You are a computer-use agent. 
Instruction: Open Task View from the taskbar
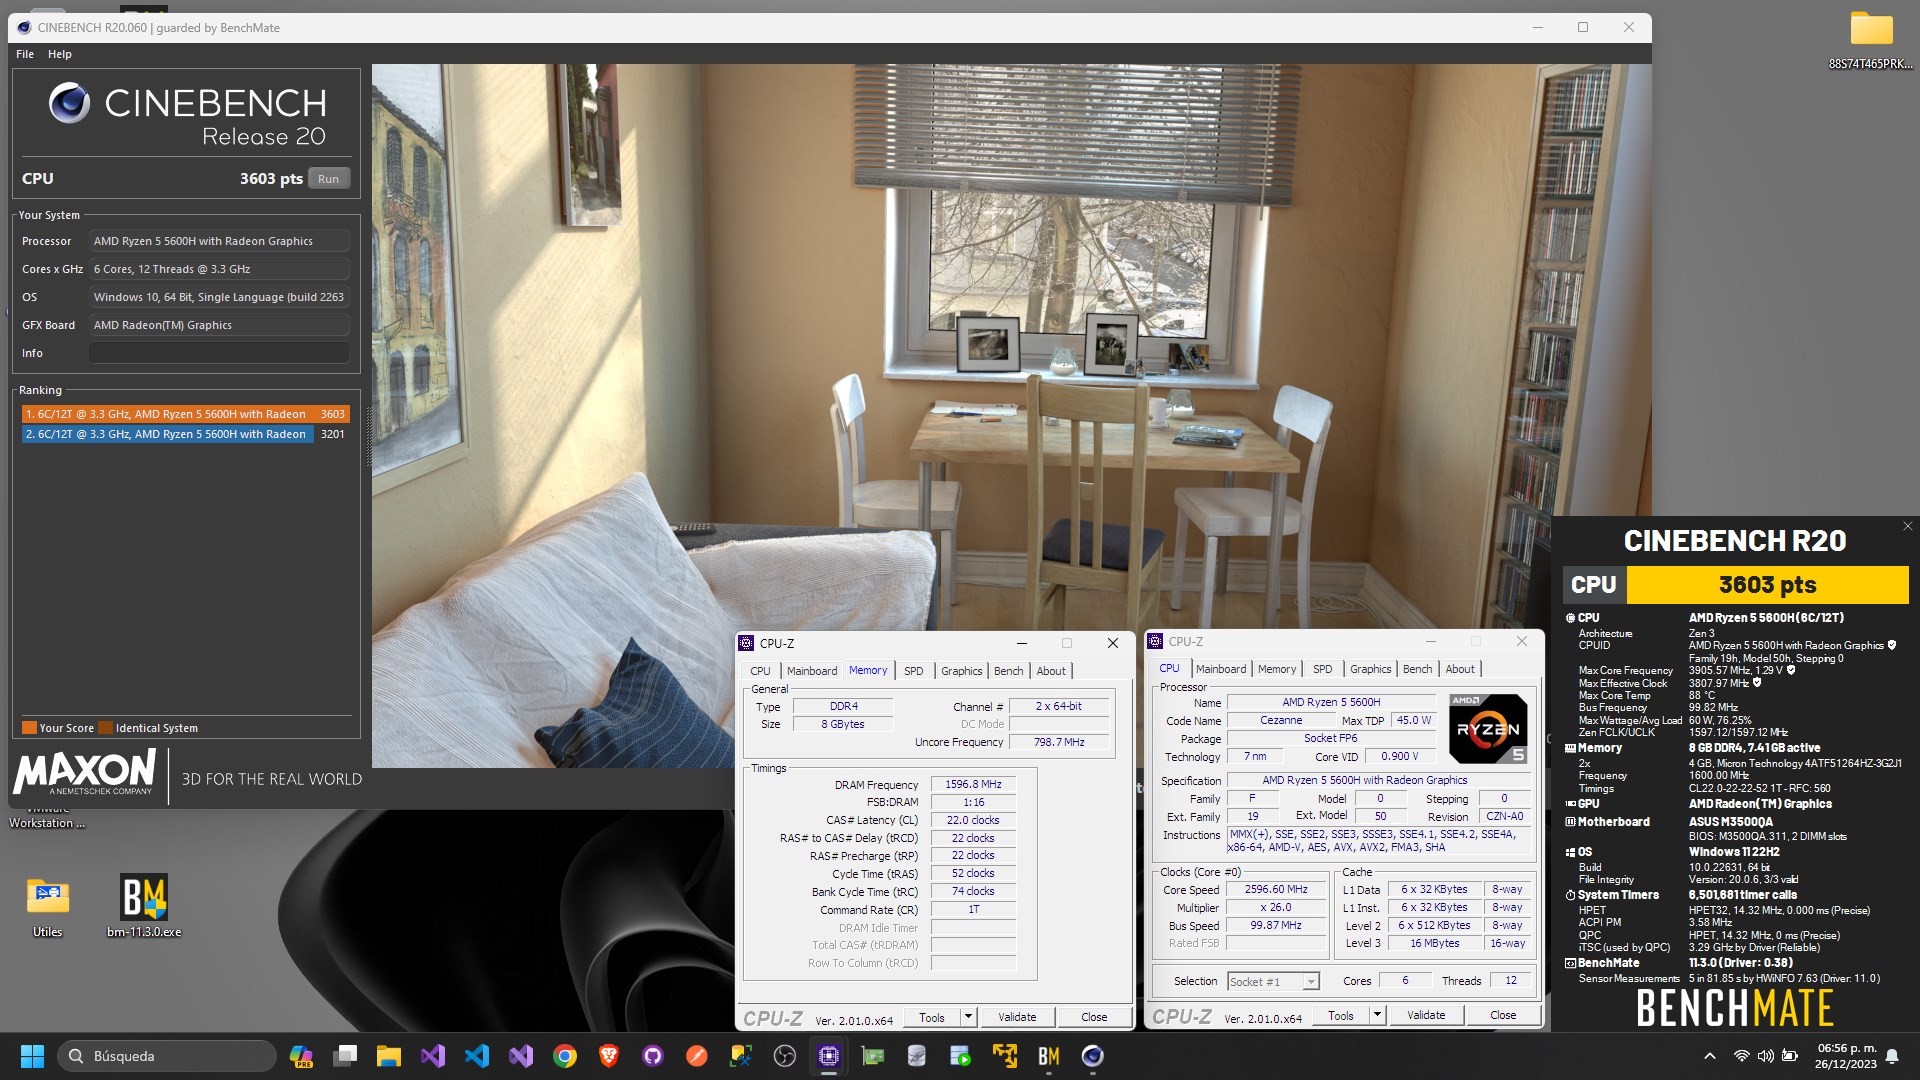point(345,1056)
